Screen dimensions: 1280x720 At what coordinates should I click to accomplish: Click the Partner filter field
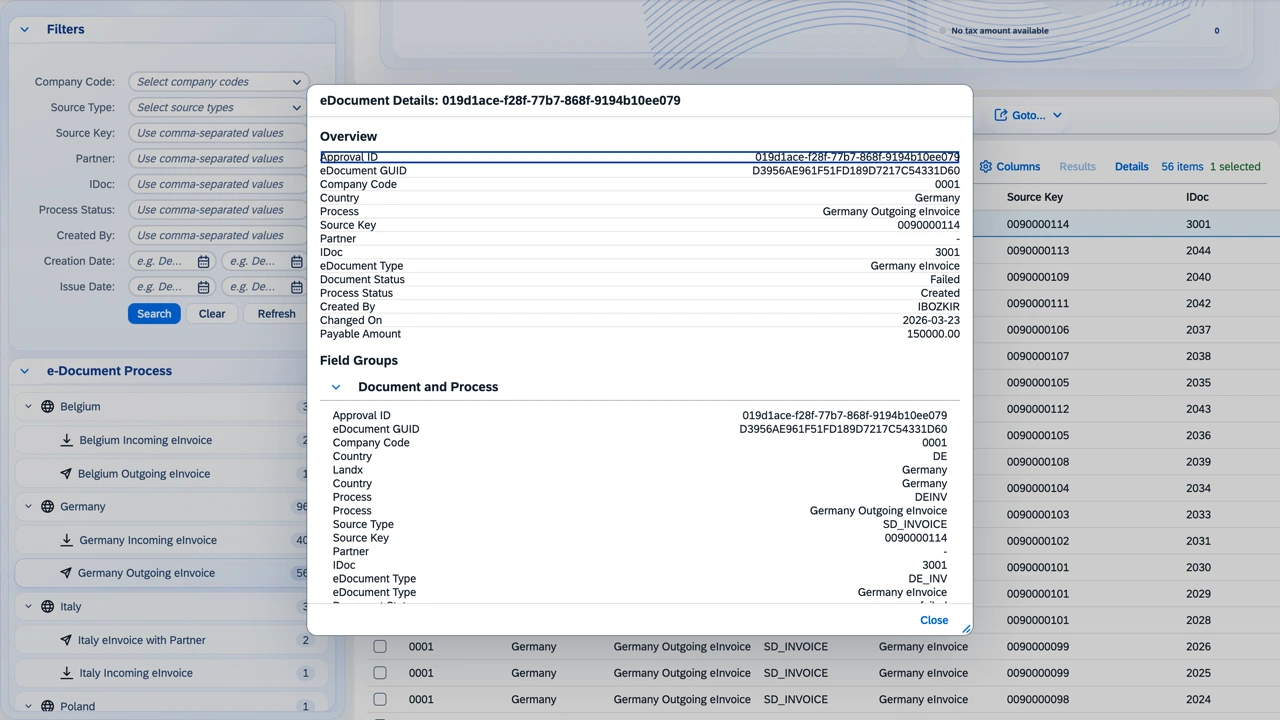point(219,158)
